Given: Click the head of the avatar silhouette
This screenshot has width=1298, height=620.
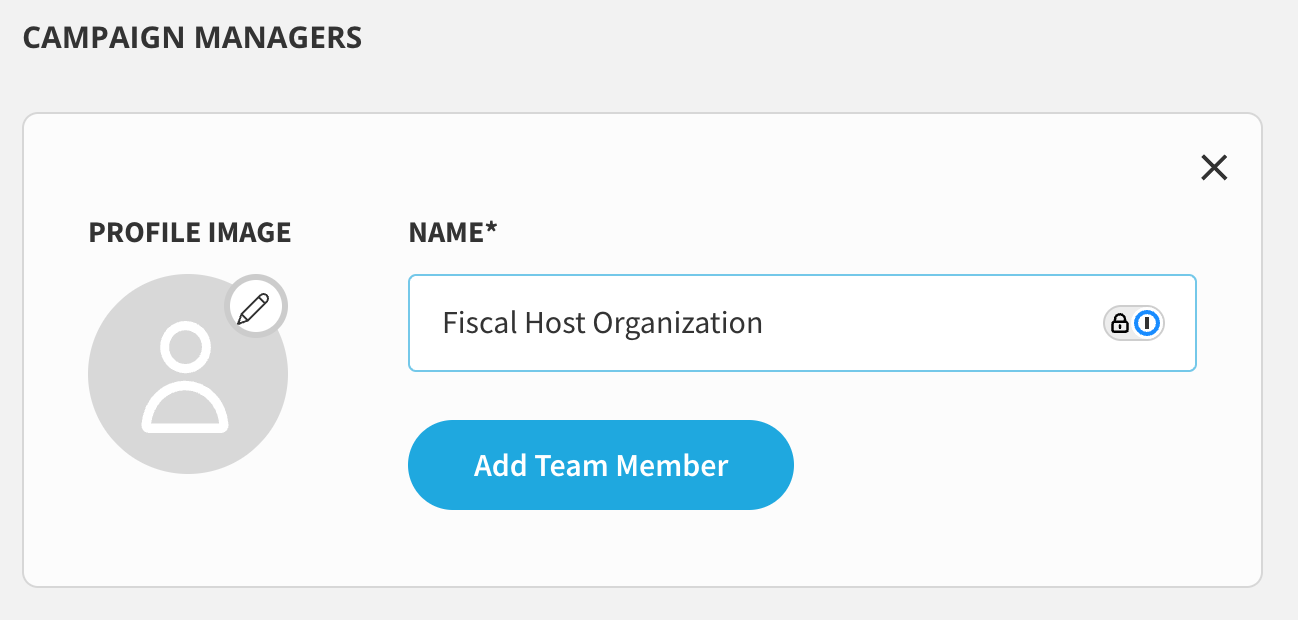Looking at the screenshot, I should point(185,346).
